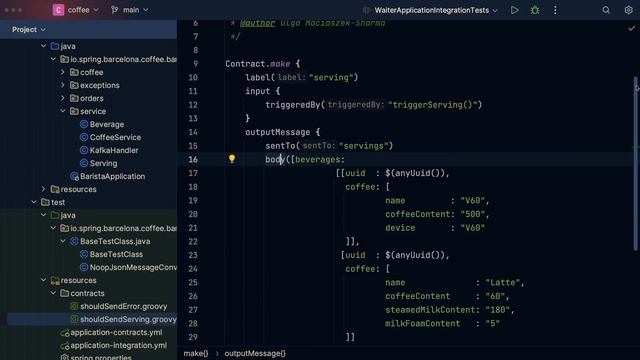Open the Project view dropdown
Image resolution: width=640 pixels, height=360 pixels.
[29, 29]
